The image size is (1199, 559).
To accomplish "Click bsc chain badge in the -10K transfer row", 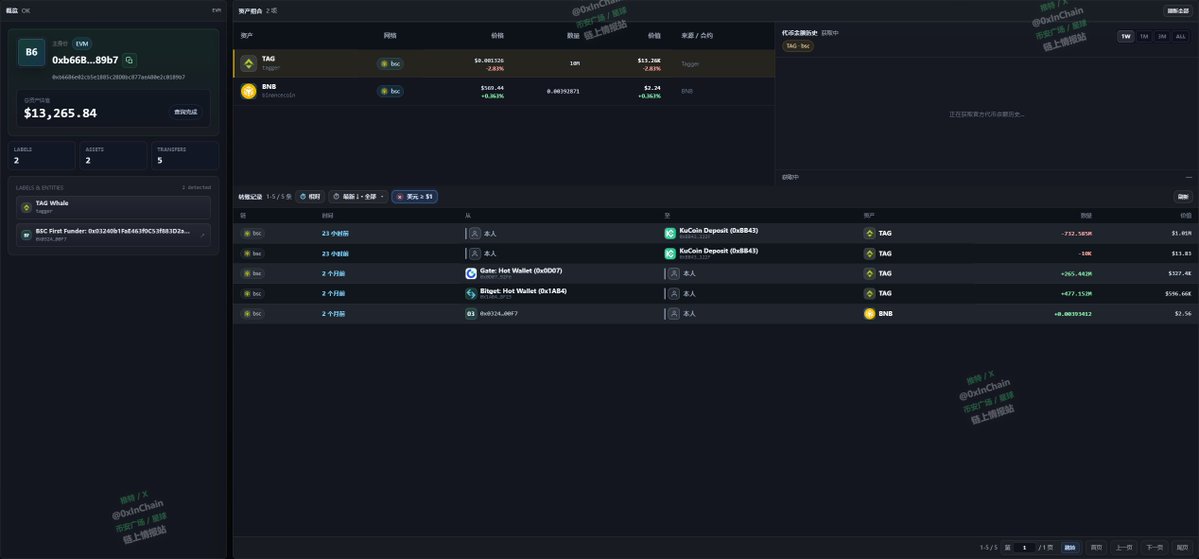I will pos(252,253).
